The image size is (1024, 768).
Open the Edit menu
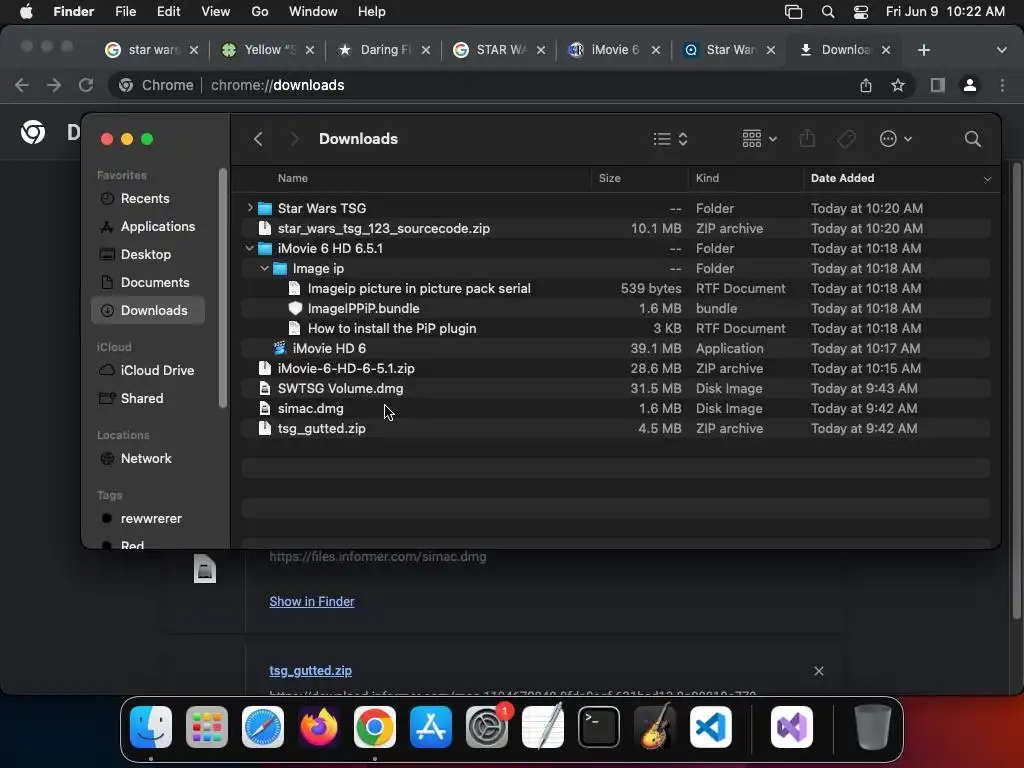click(168, 12)
